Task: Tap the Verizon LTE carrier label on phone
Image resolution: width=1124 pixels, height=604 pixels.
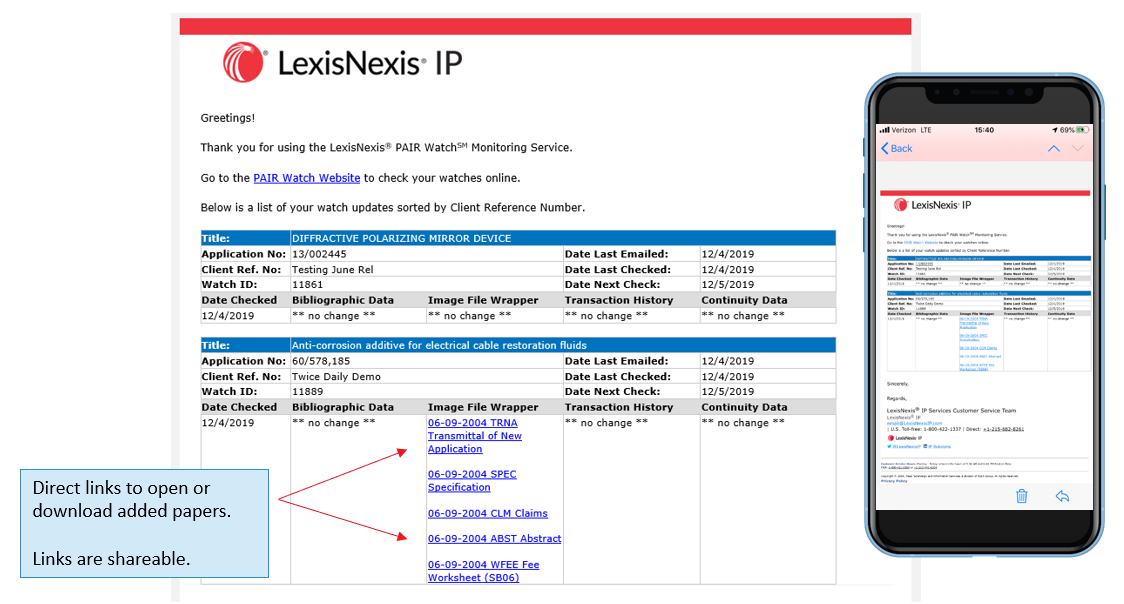Action: (911, 130)
